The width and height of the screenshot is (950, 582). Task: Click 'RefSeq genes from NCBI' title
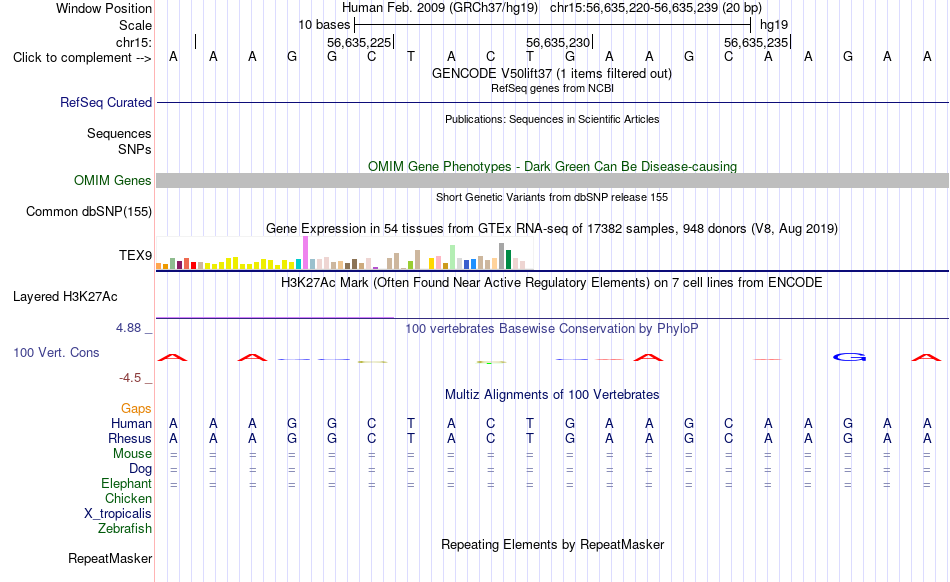(x=552, y=88)
